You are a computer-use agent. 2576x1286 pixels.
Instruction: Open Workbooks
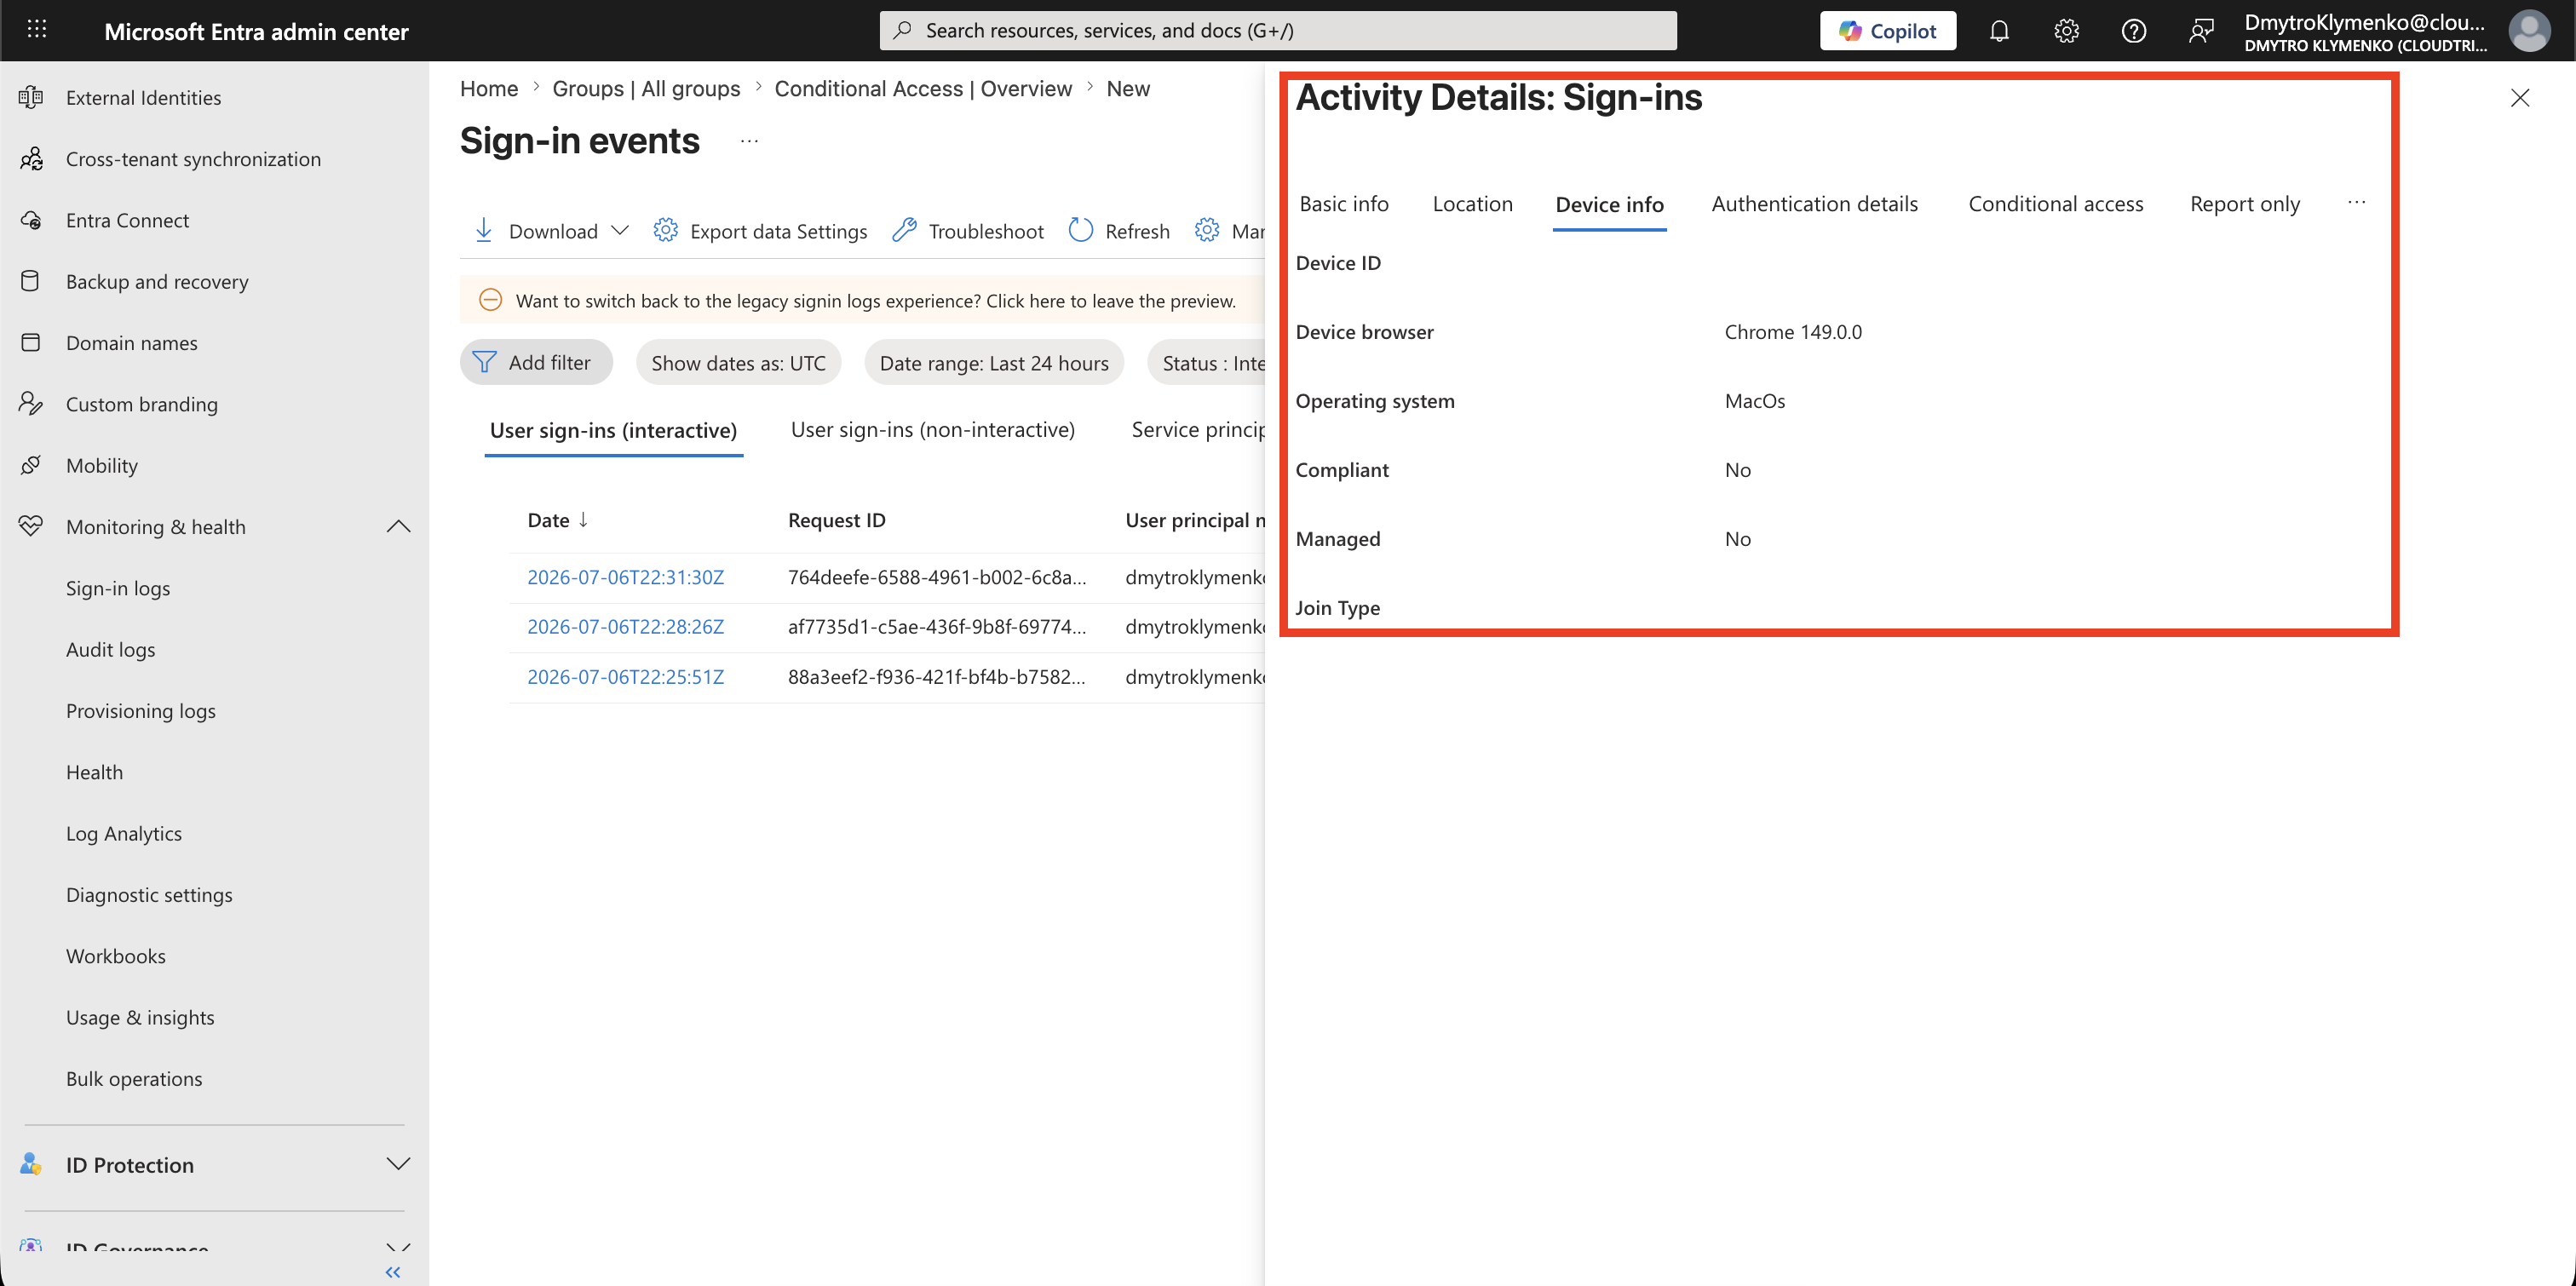(x=115, y=956)
